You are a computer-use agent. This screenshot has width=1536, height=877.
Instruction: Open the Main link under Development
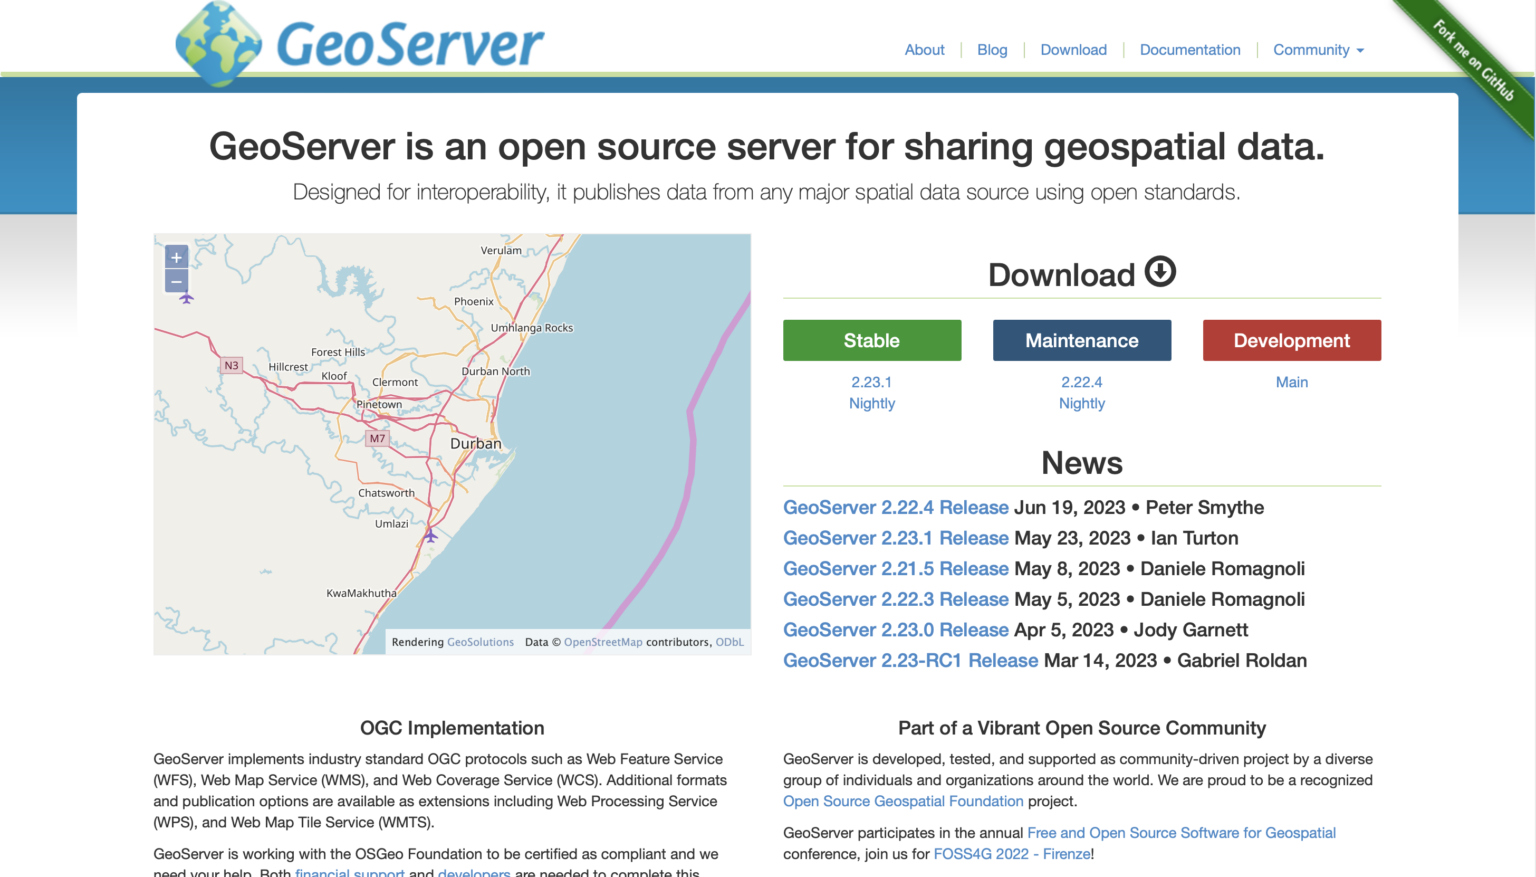(1291, 381)
